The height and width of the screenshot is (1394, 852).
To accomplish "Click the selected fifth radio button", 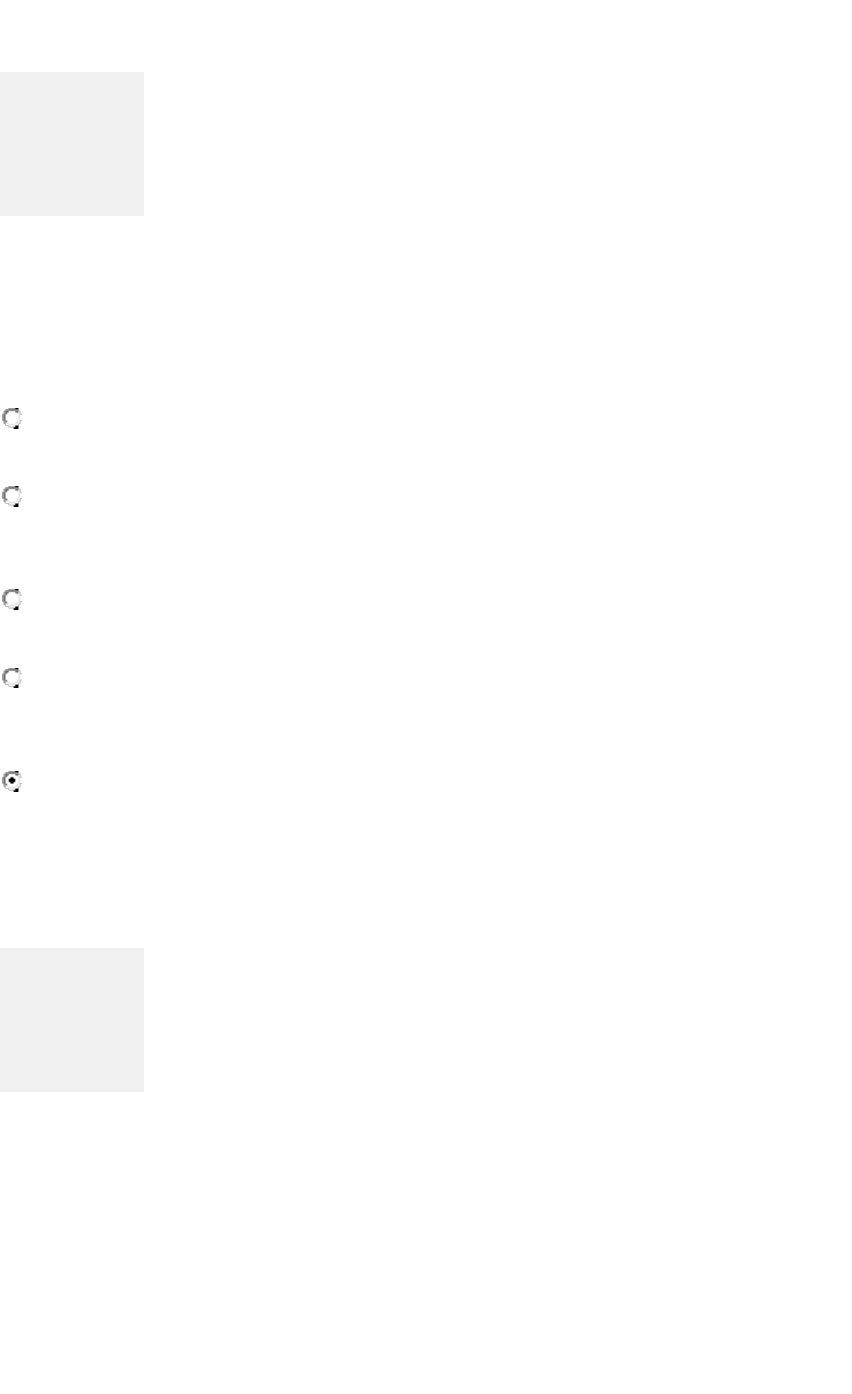I will [x=12, y=781].
